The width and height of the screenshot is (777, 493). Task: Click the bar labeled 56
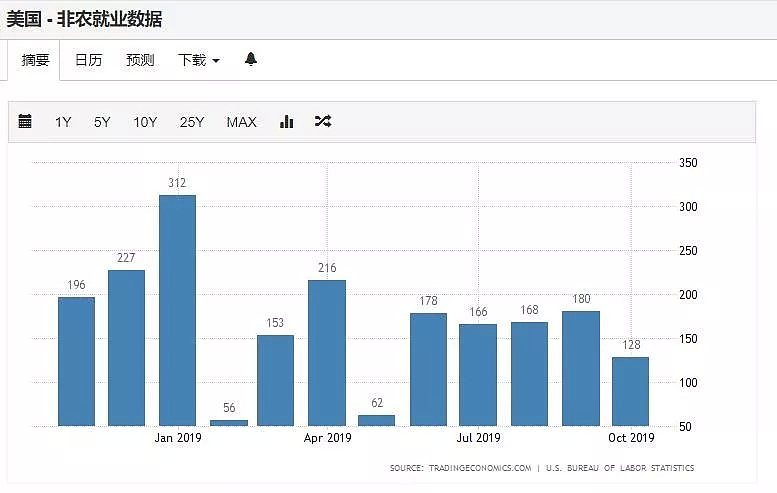(229, 423)
